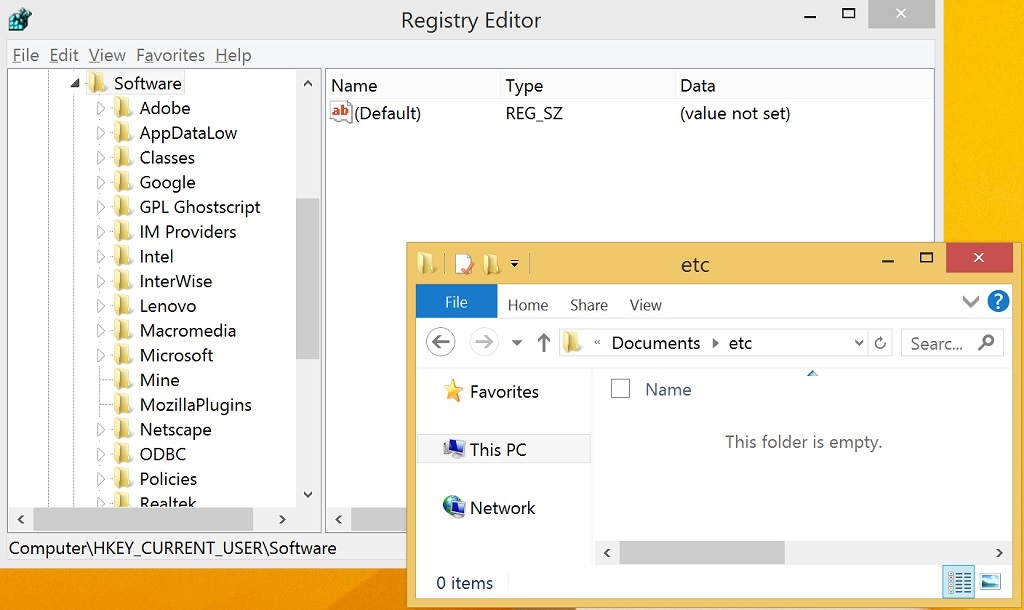
Task: Click the Software folder icon in registry tree
Action: 97,83
